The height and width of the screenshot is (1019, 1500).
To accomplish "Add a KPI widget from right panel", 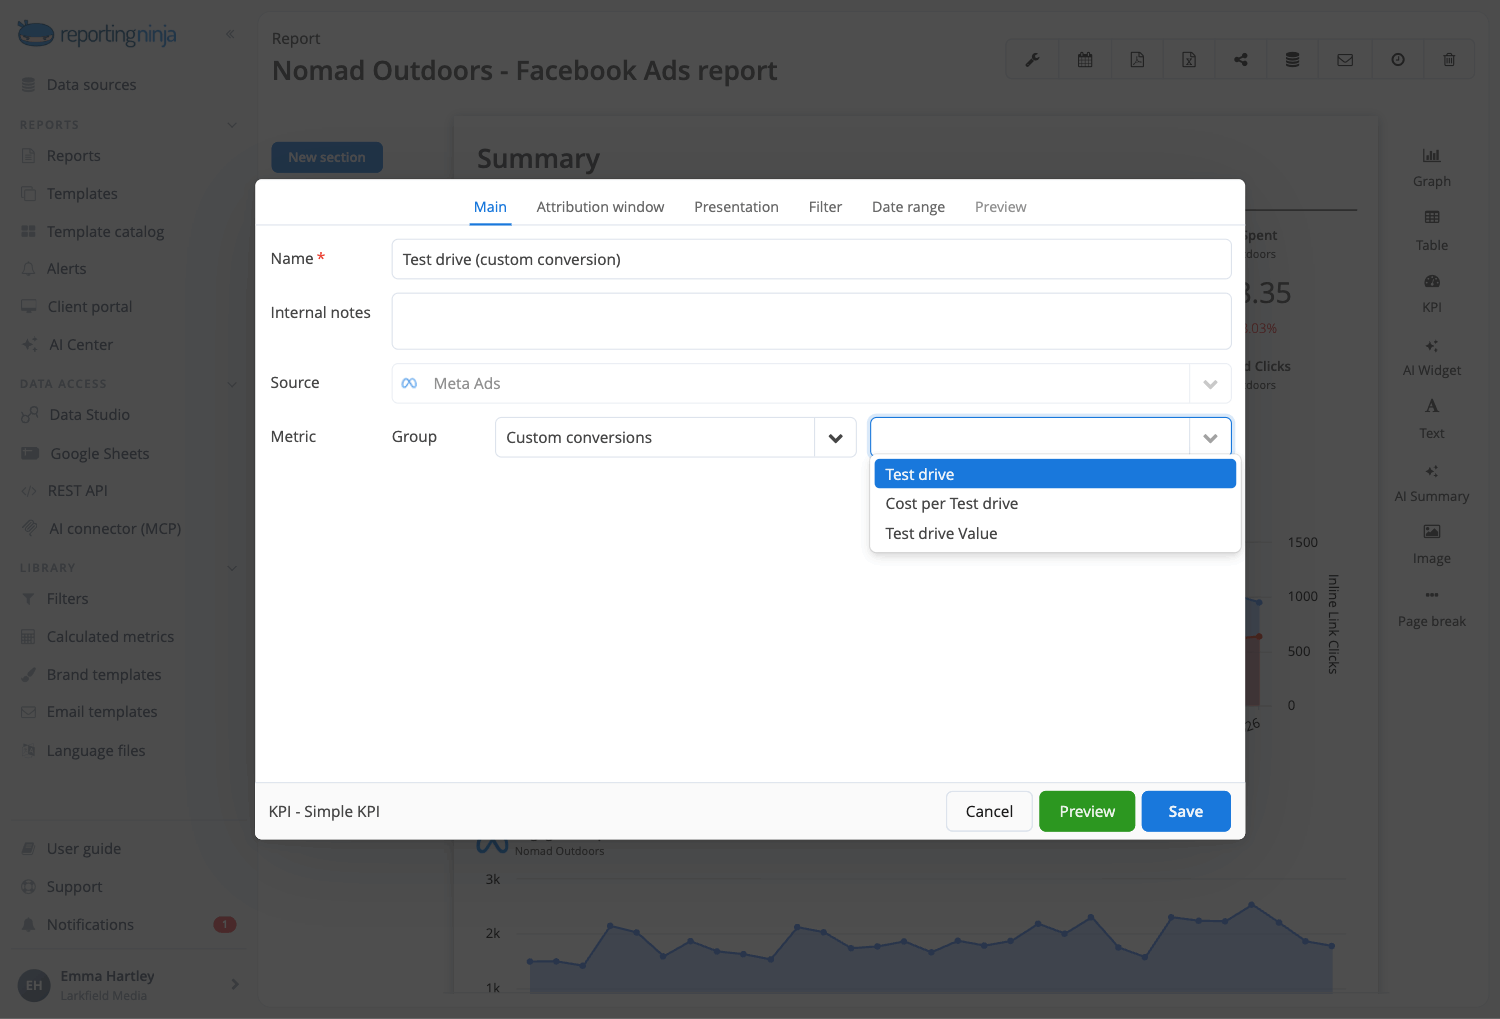I will [x=1432, y=294].
